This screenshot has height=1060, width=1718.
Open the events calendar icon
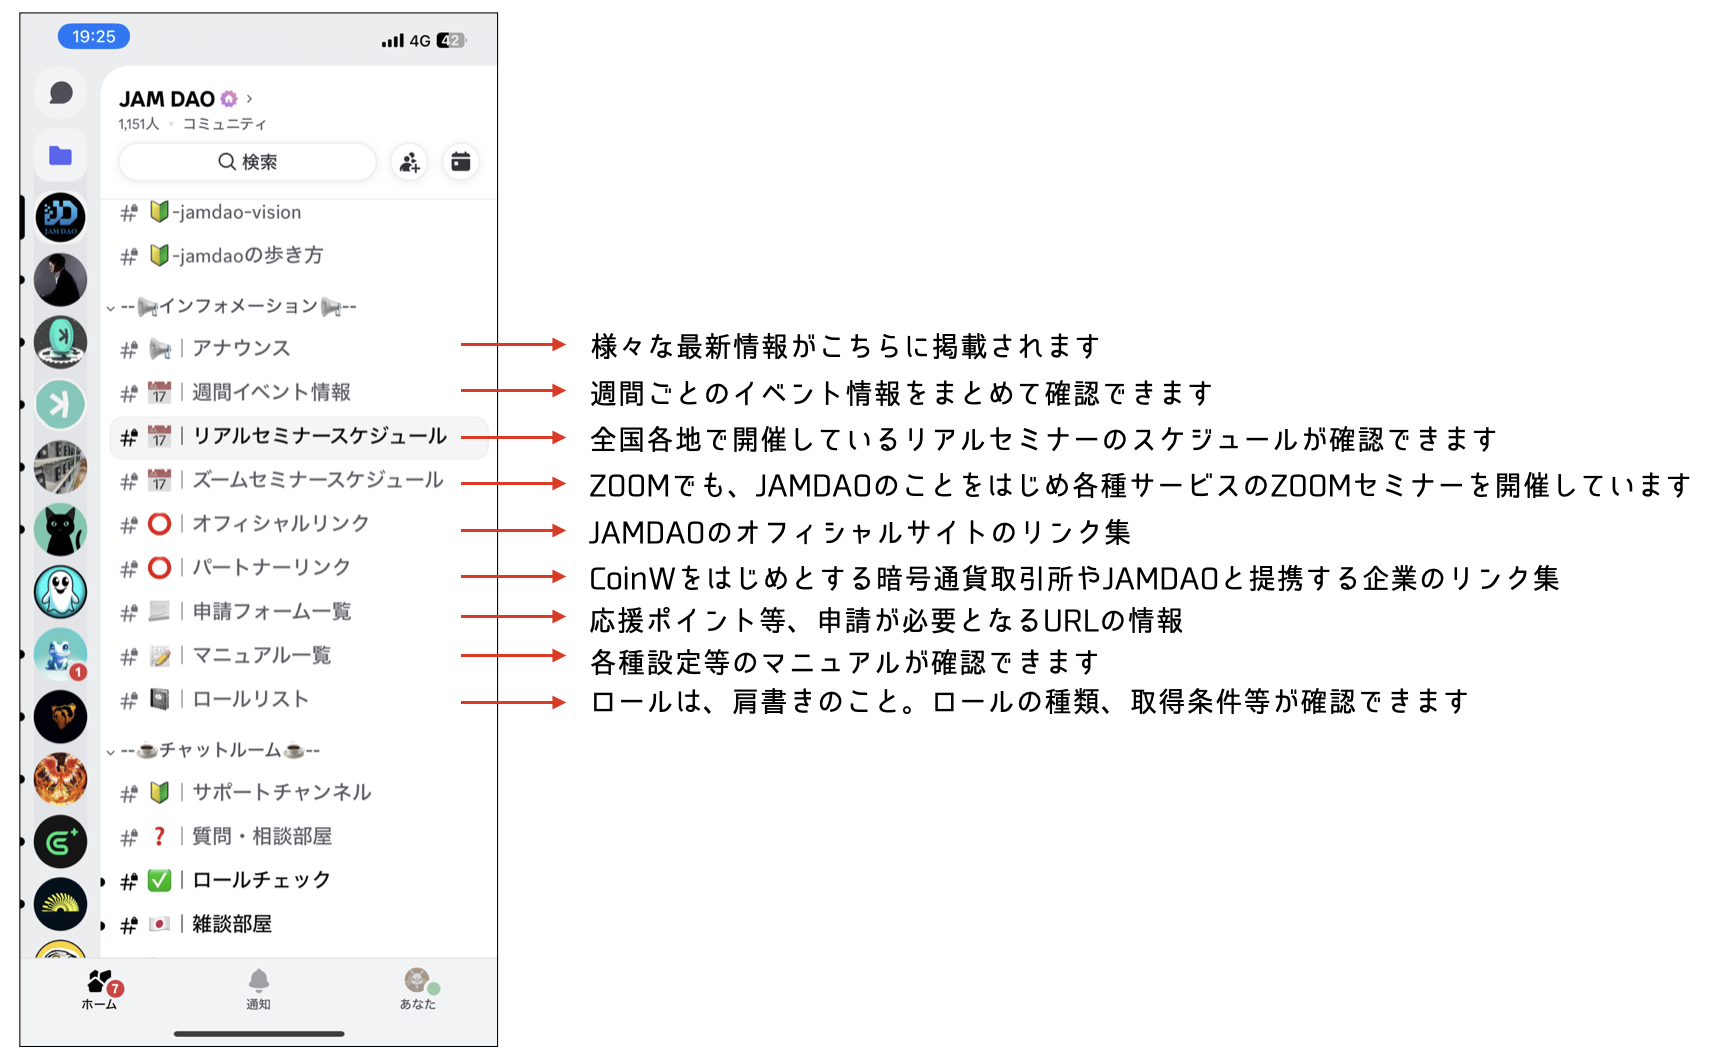[x=460, y=162]
